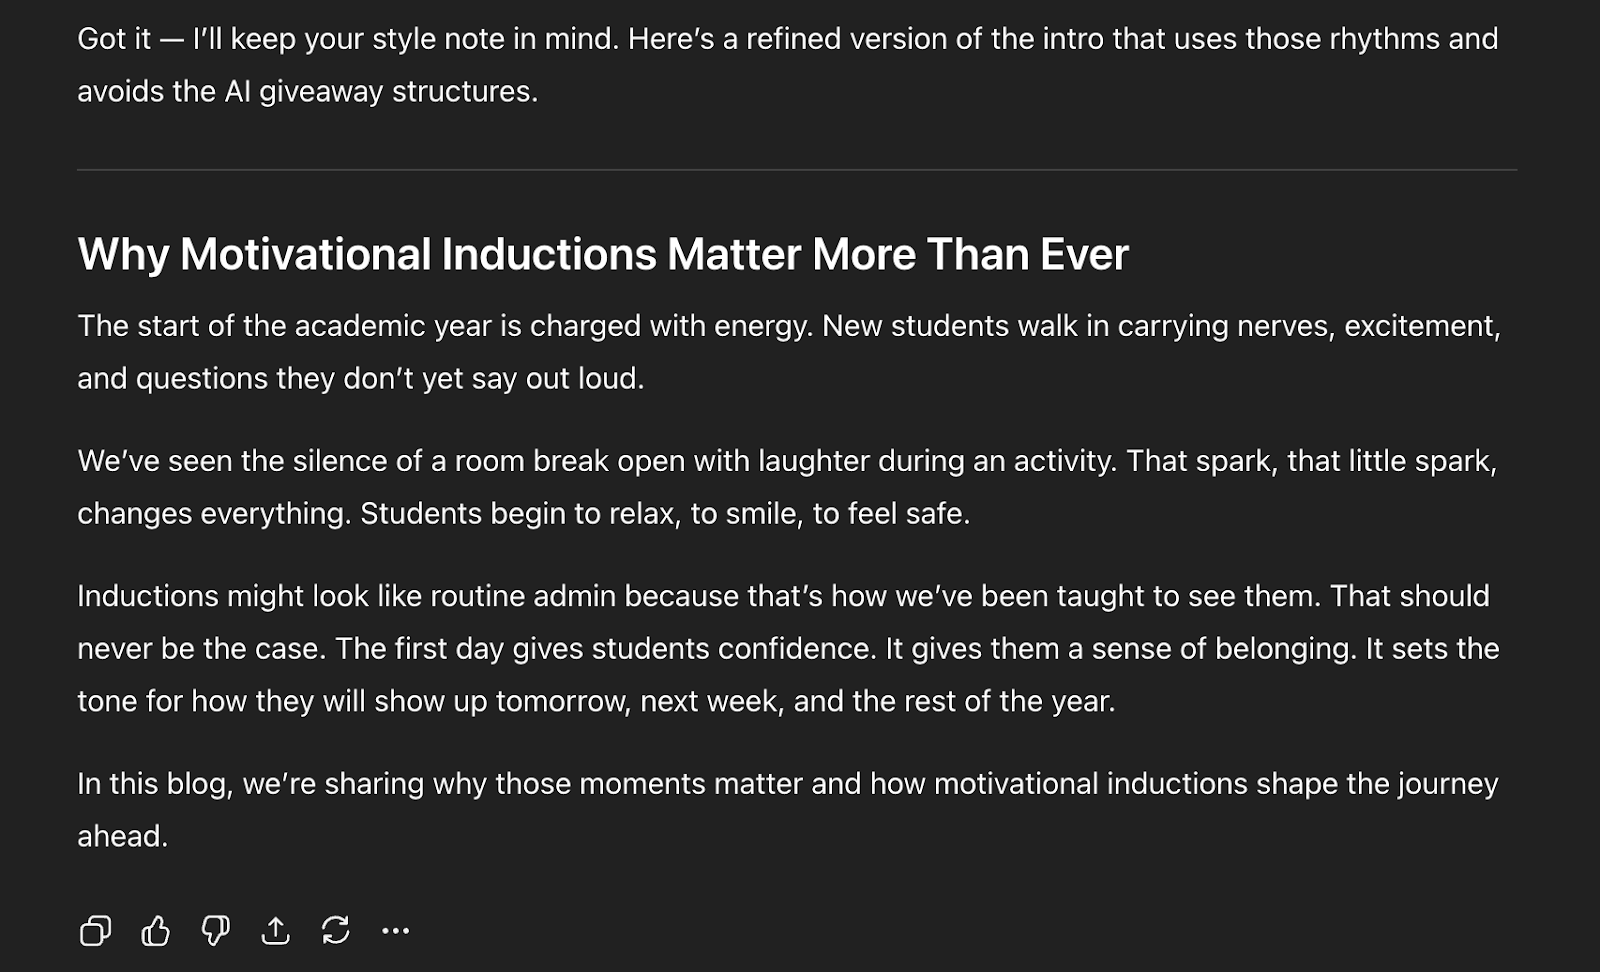The height and width of the screenshot is (972, 1600).
Task: Click the text 'questions they don't yet say out loud'
Action: (390, 379)
